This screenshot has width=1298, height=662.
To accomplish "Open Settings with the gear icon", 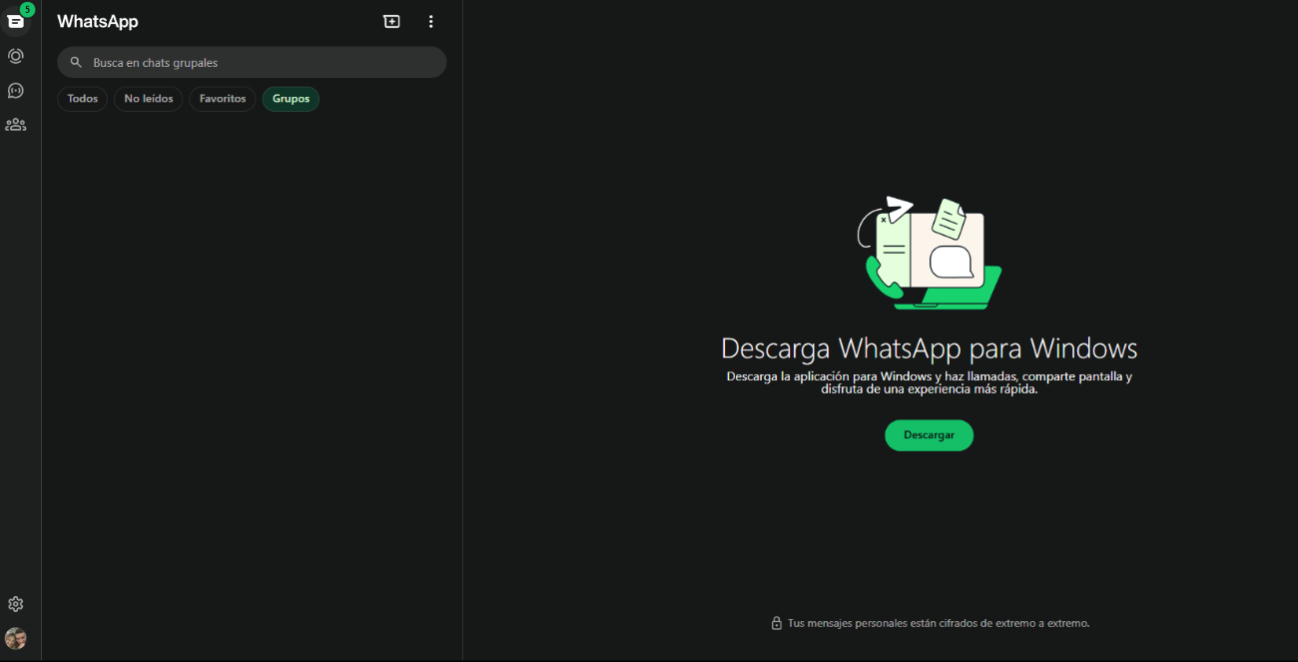I will (x=16, y=604).
